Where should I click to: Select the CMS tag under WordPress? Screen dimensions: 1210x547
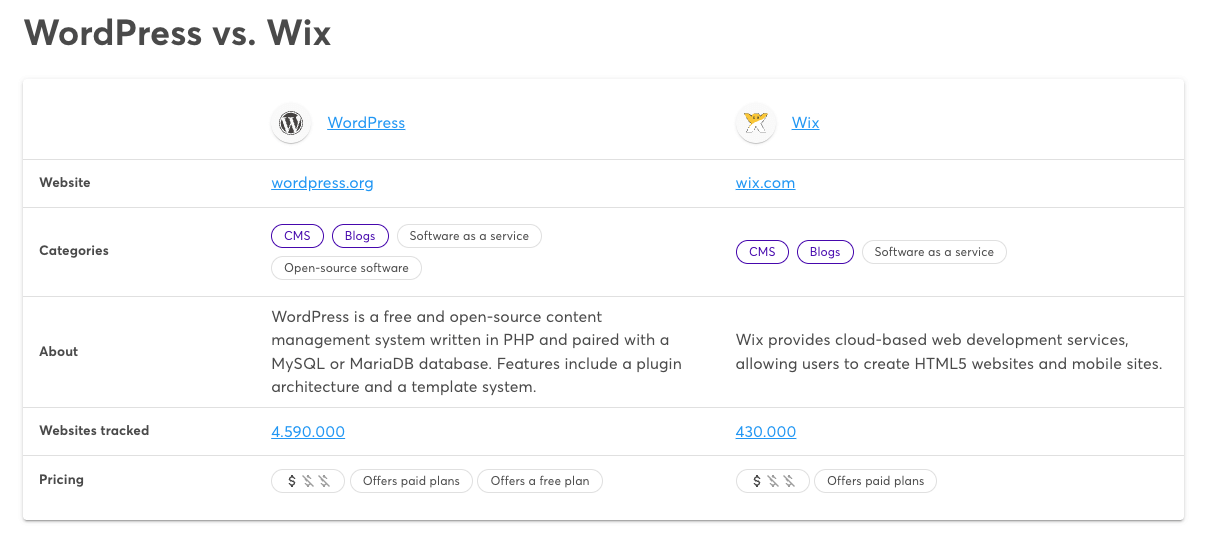(x=298, y=236)
